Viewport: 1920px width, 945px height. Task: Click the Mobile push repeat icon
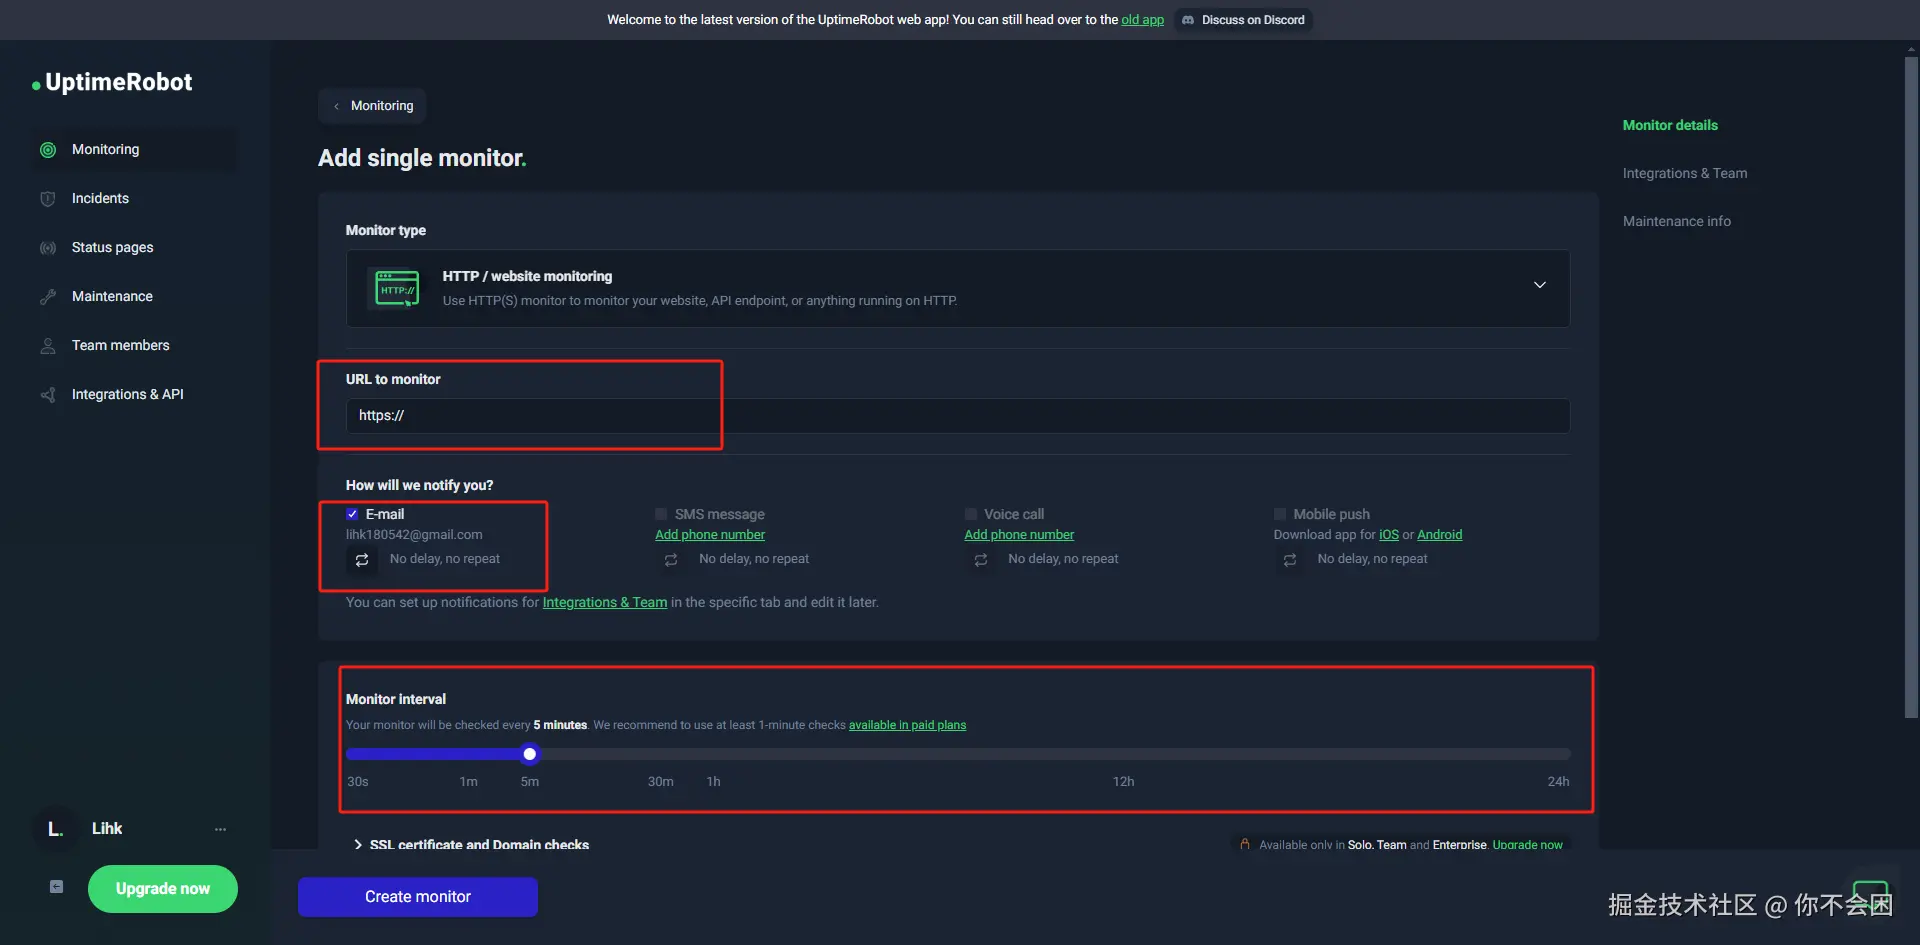1290,560
